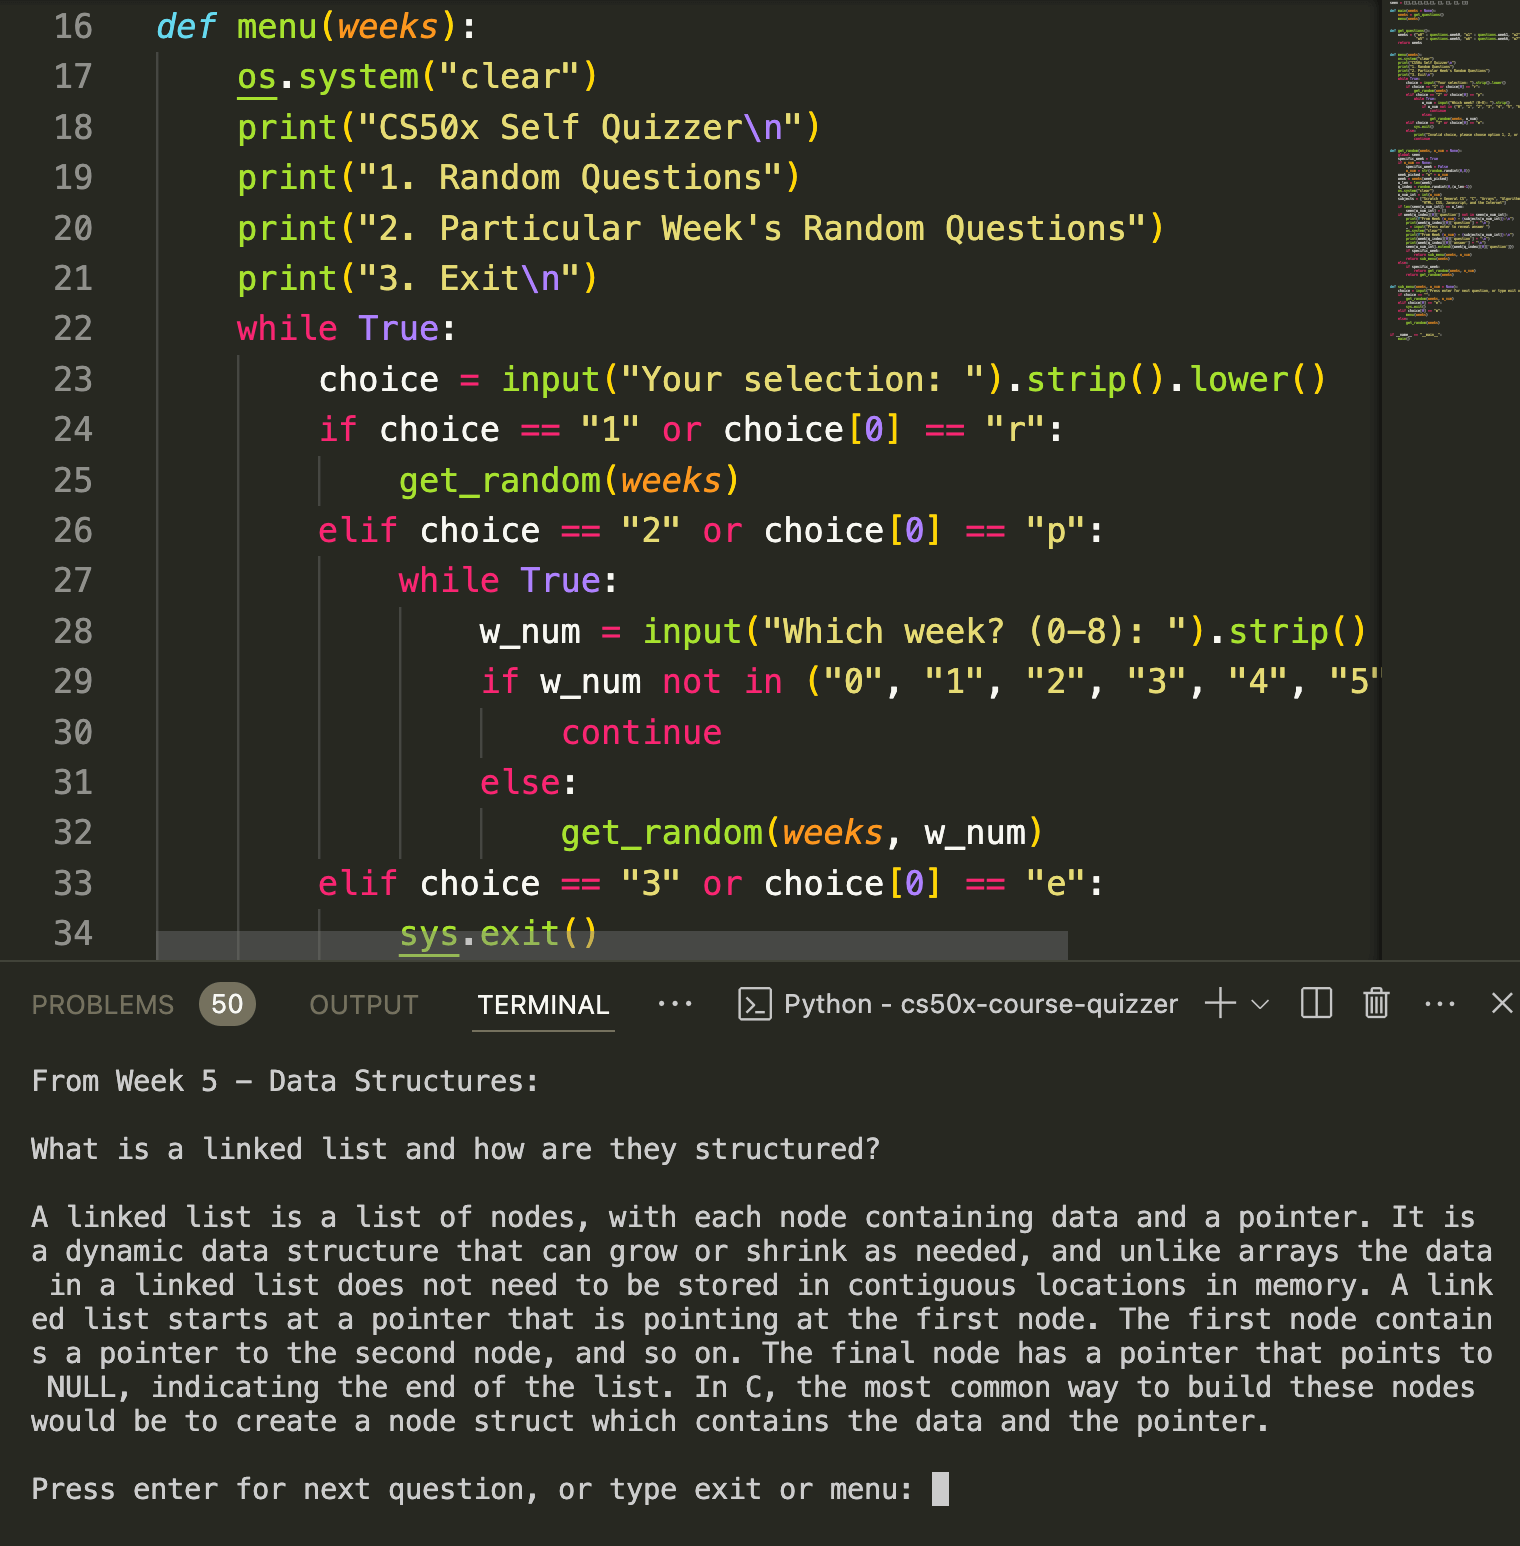The image size is (1520, 1546).
Task: Close the bottom panel with the X icon
Action: tap(1503, 1004)
